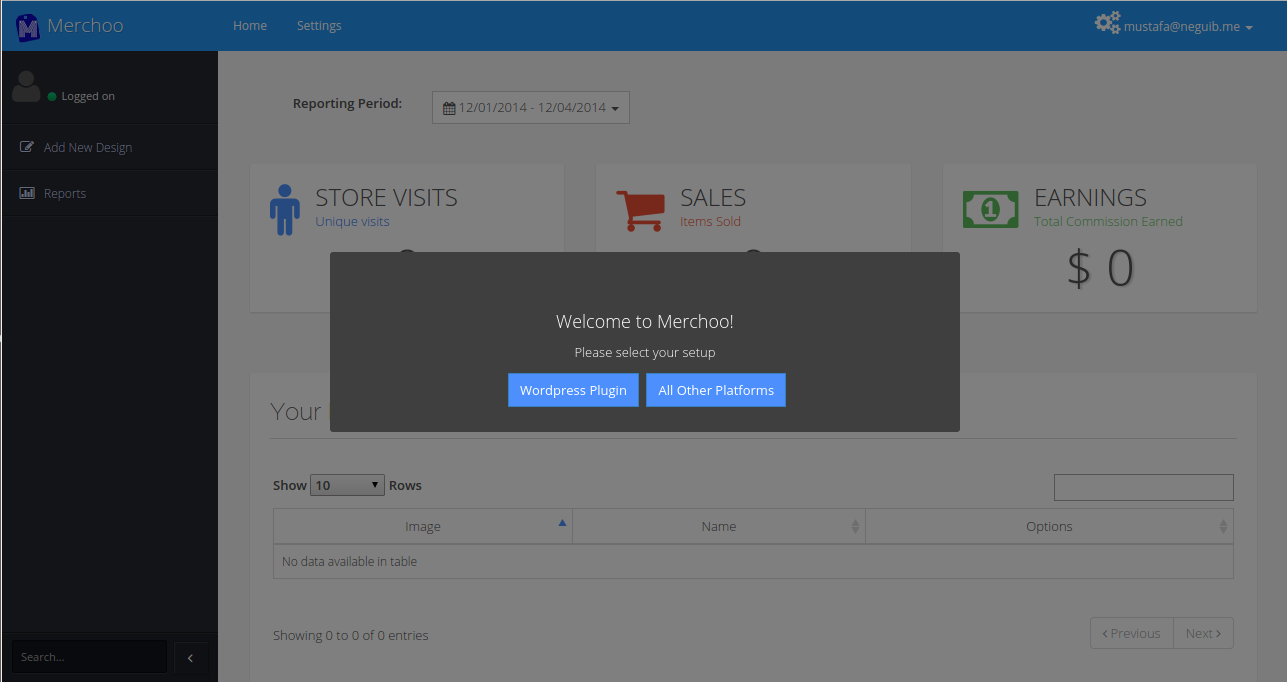
Task: Click the Reports bar chart icon
Action: pyautogui.click(x=27, y=193)
